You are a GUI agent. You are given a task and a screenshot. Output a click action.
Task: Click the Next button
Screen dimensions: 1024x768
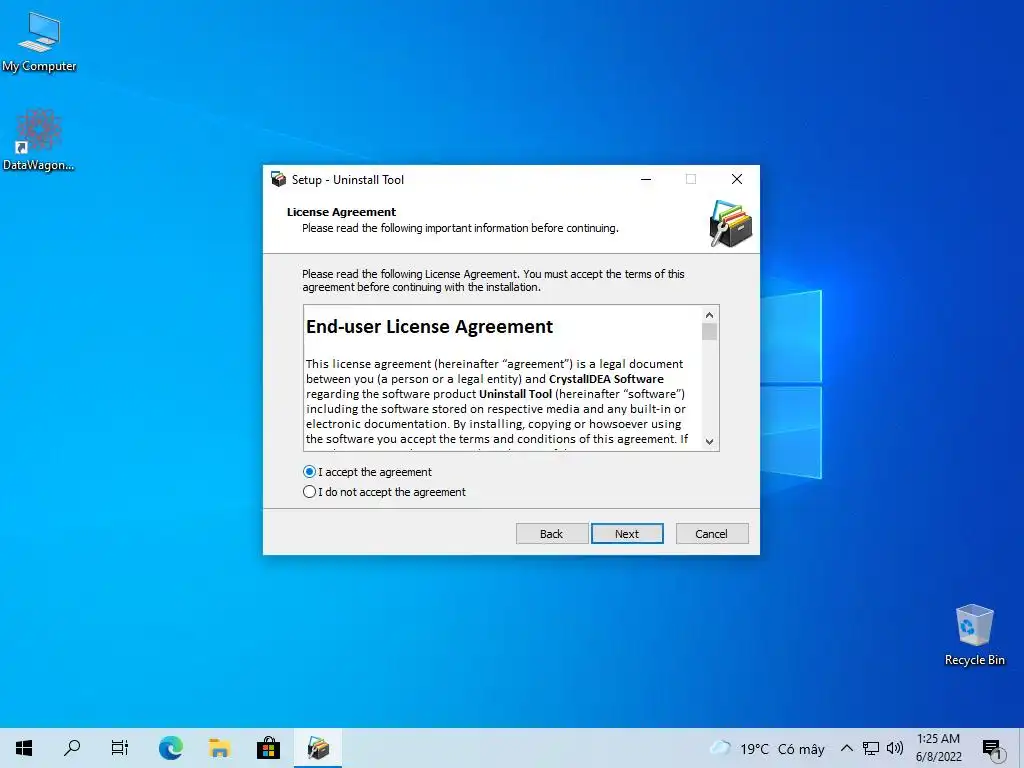[x=627, y=534]
